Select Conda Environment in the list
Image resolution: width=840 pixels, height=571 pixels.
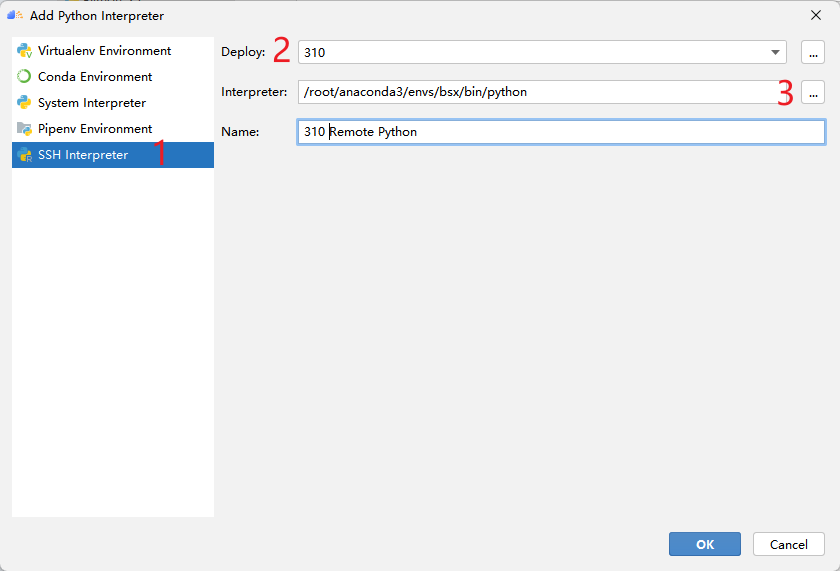[x=112, y=77]
